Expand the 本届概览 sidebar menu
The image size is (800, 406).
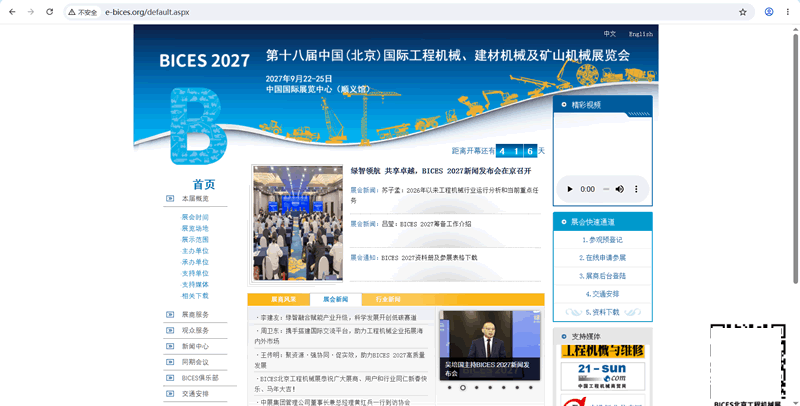click(x=195, y=198)
